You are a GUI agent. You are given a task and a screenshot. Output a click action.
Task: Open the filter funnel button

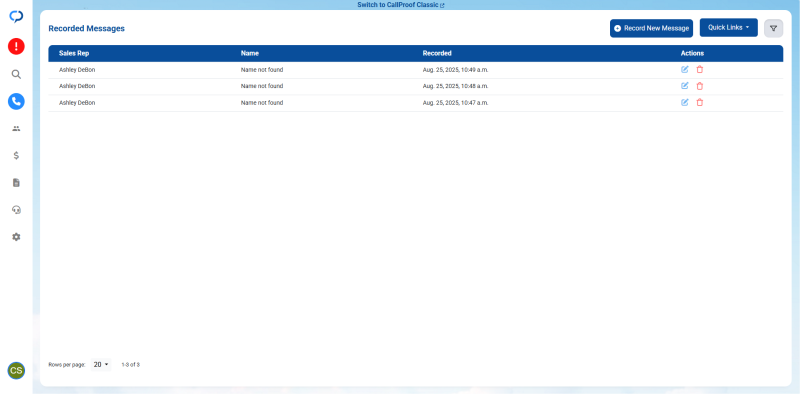[x=773, y=29]
